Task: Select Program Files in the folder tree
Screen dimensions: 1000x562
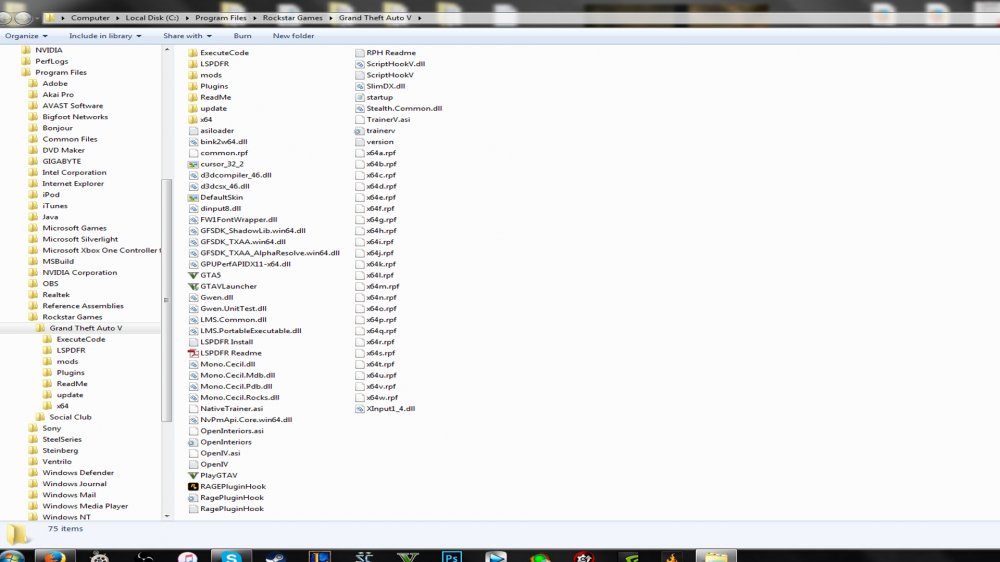Action: click(x=61, y=72)
